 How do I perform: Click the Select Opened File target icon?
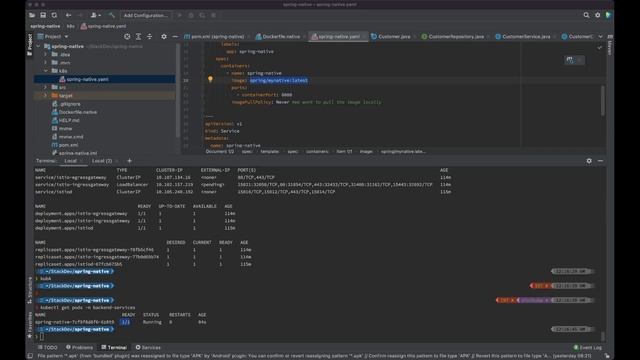(x=127, y=36)
